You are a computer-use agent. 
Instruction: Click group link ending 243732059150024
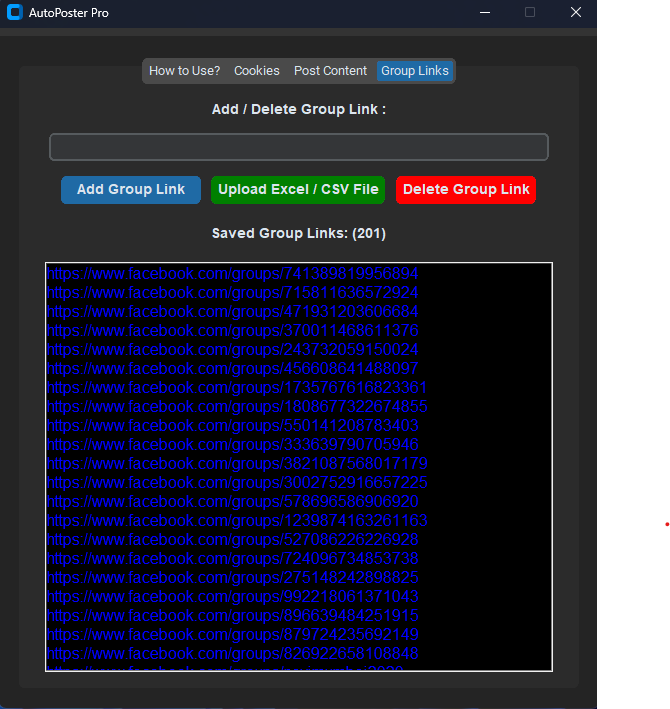(232, 350)
